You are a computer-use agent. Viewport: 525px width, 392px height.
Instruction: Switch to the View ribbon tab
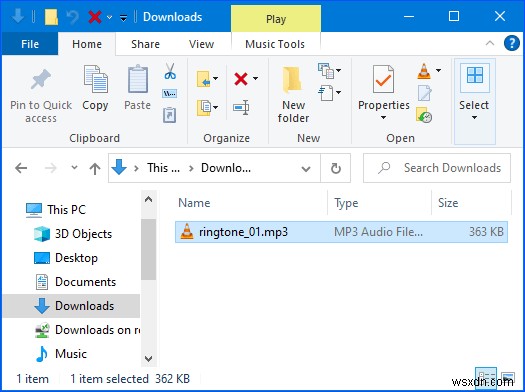[x=201, y=44]
